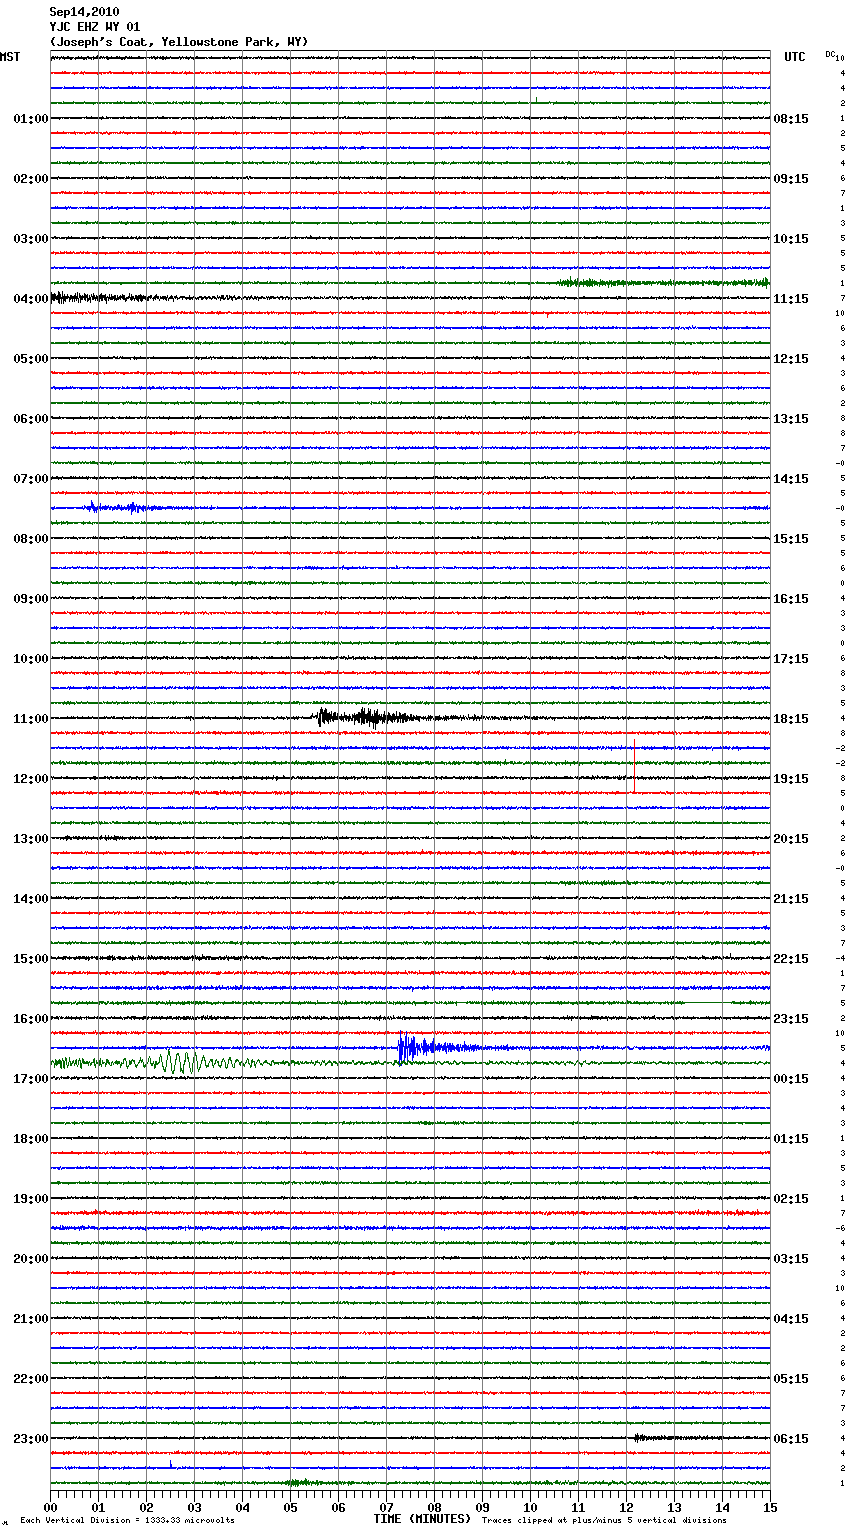The width and height of the screenshot is (850, 1534).
Task: Click 'Traces clipped at plus/minus 5 vertical divisions' note
Action: [x=604, y=1520]
